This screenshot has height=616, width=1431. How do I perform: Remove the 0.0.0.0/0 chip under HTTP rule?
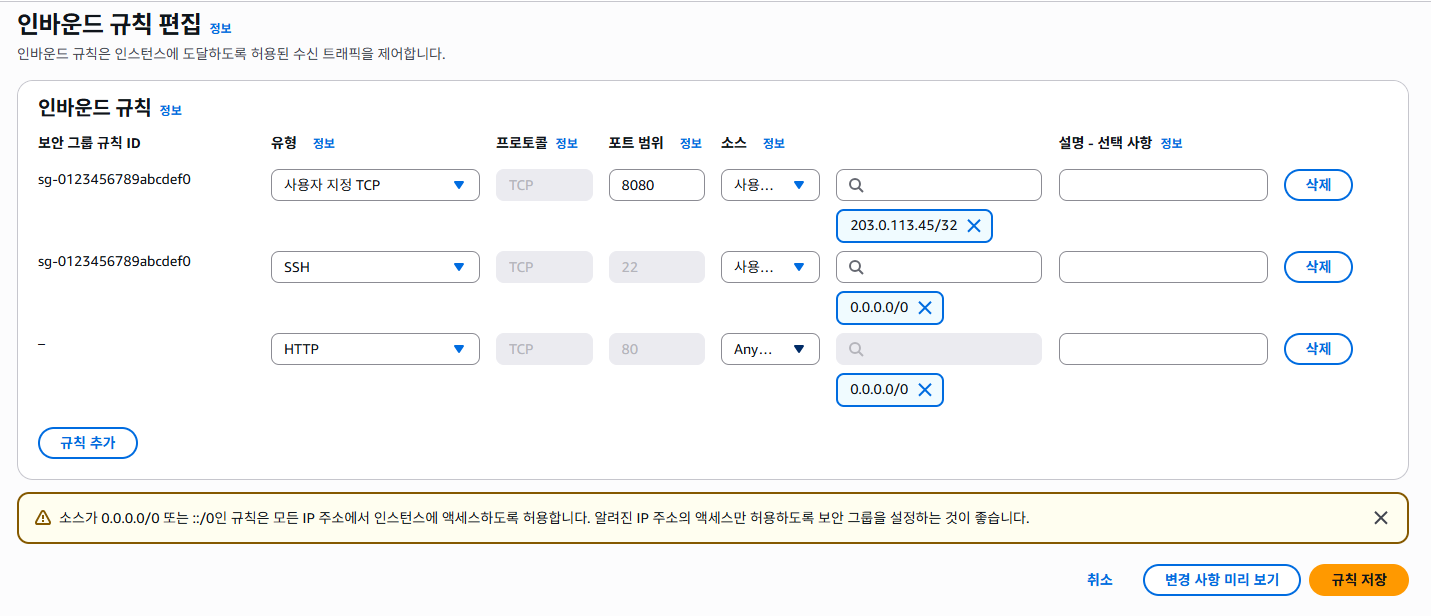(925, 390)
